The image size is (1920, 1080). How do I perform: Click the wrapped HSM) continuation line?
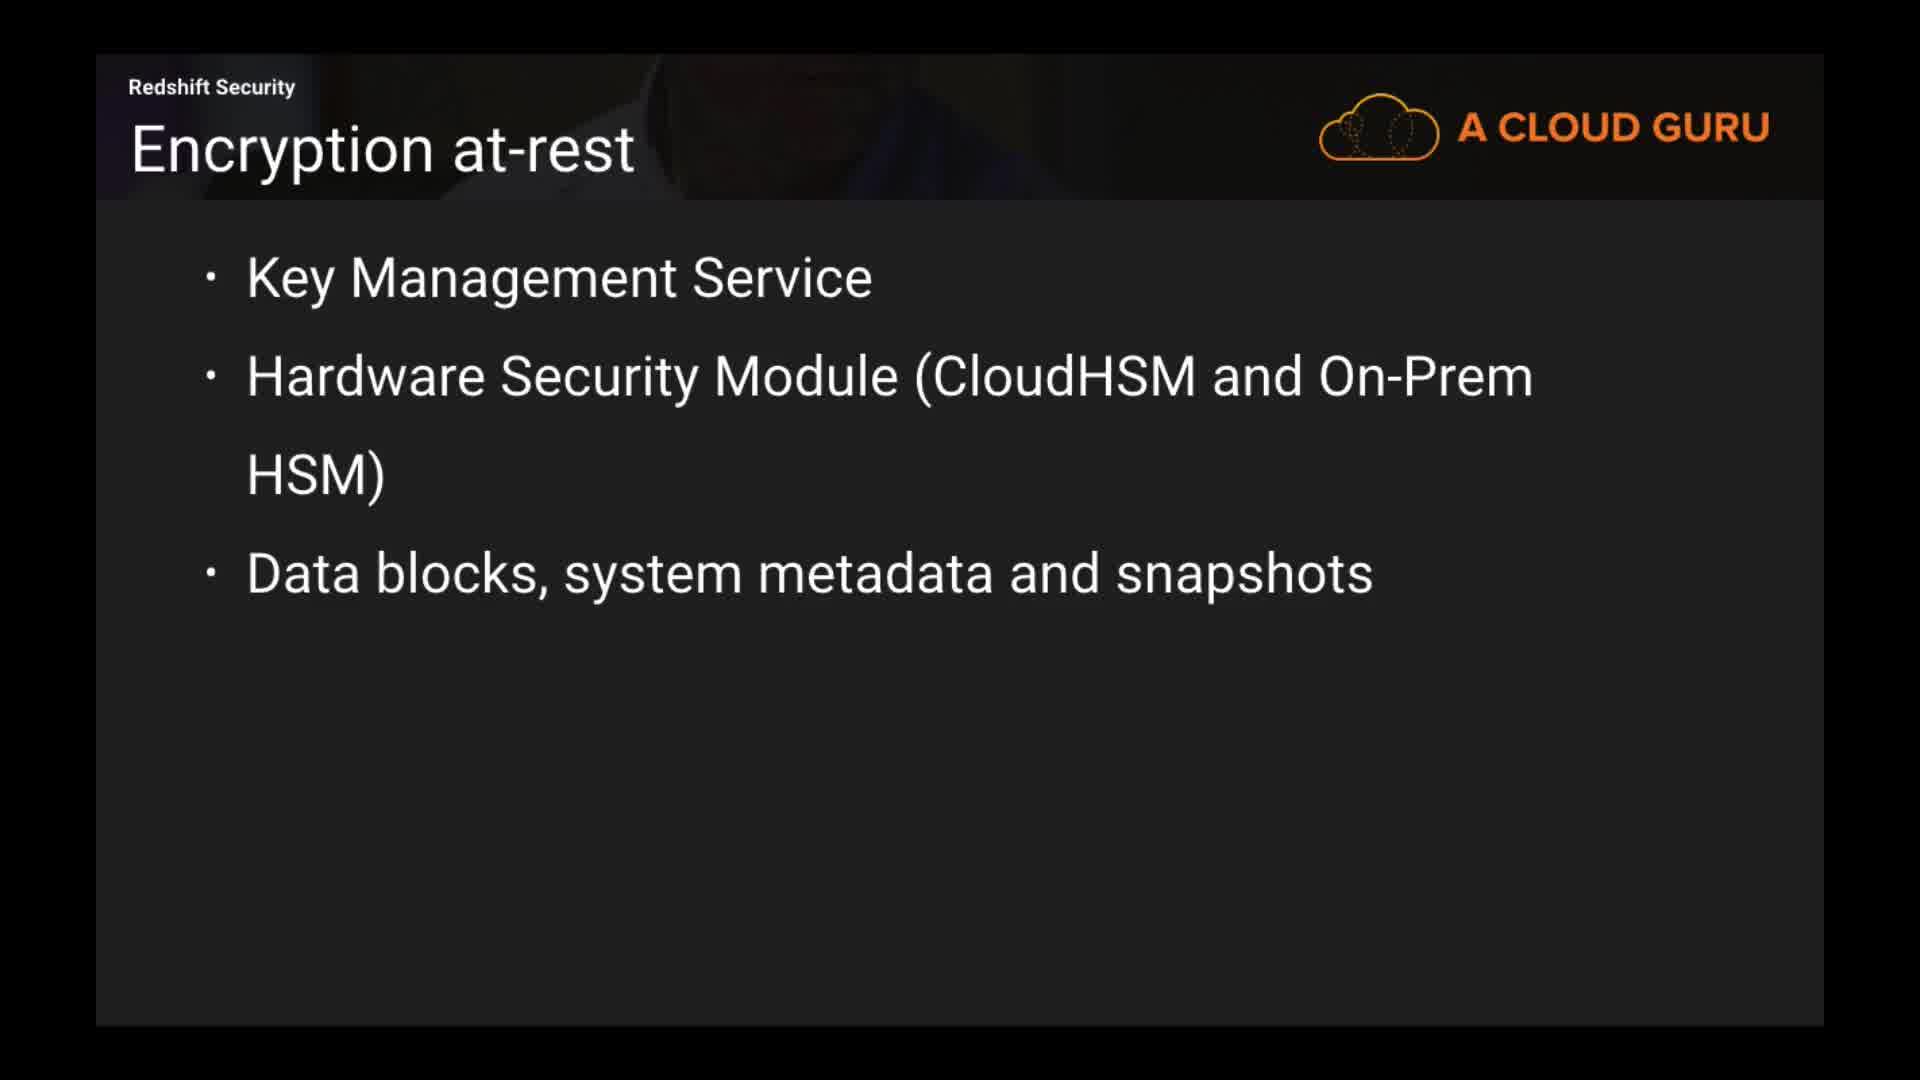click(x=315, y=475)
